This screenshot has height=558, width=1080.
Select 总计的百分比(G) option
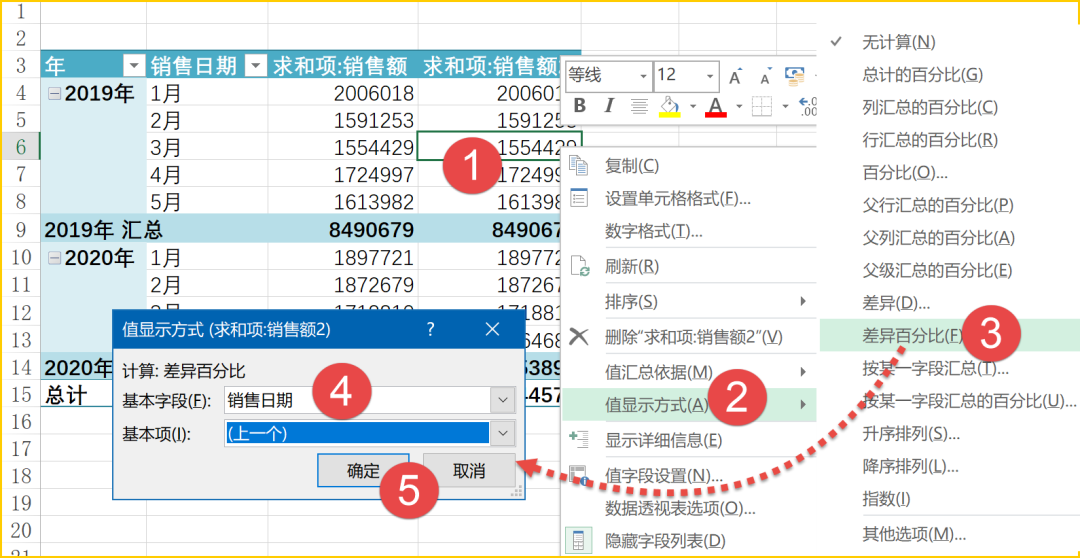point(922,74)
